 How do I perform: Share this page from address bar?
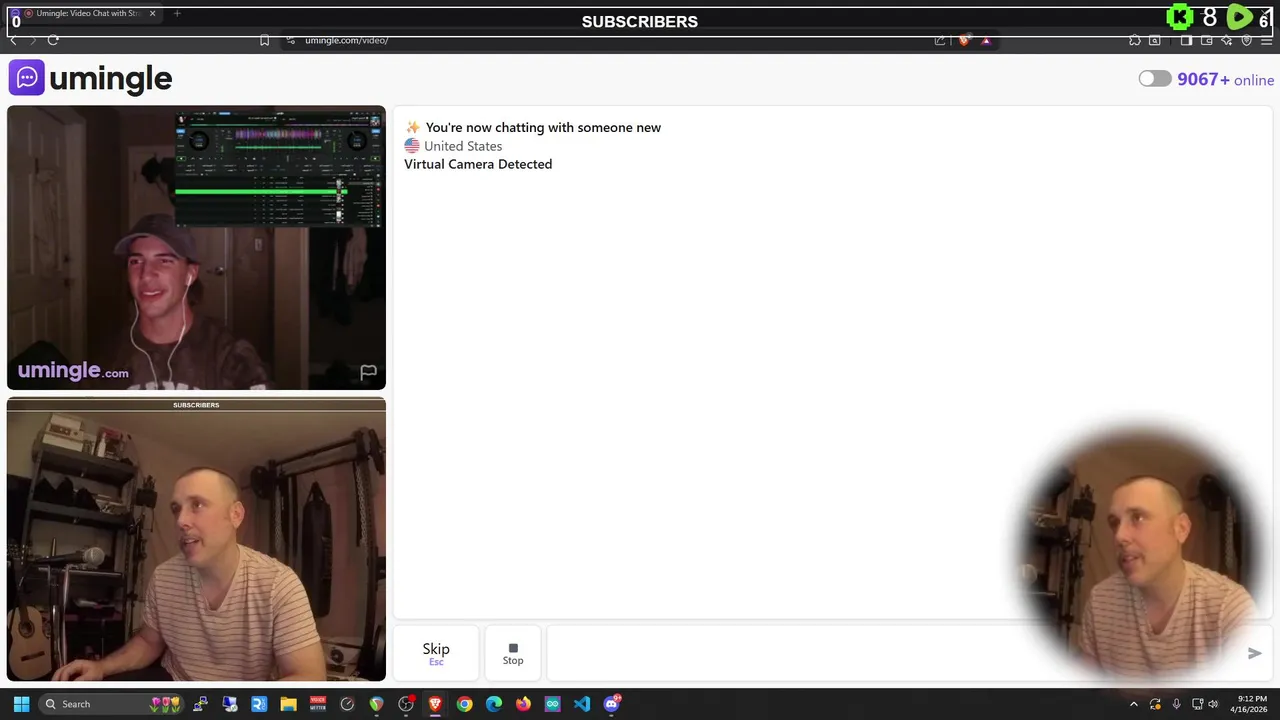(x=940, y=40)
